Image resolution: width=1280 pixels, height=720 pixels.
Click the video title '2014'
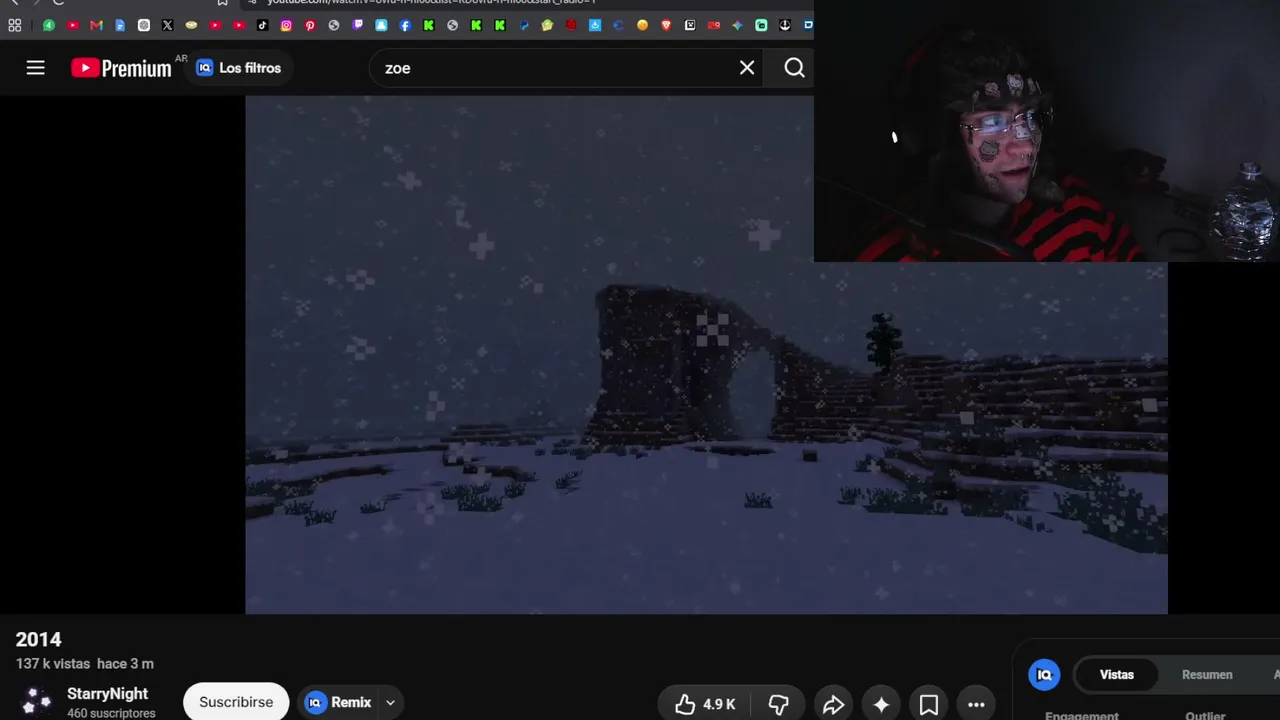pos(39,640)
